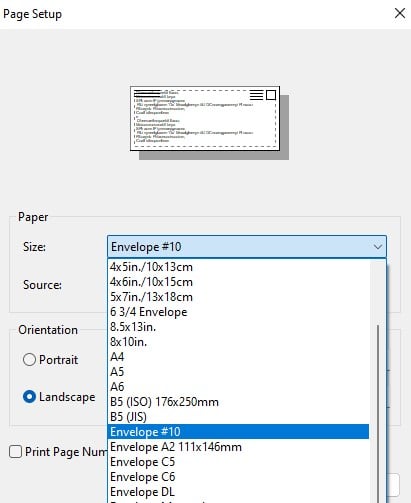Select Landscape orientation radio button

coord(29,397)
